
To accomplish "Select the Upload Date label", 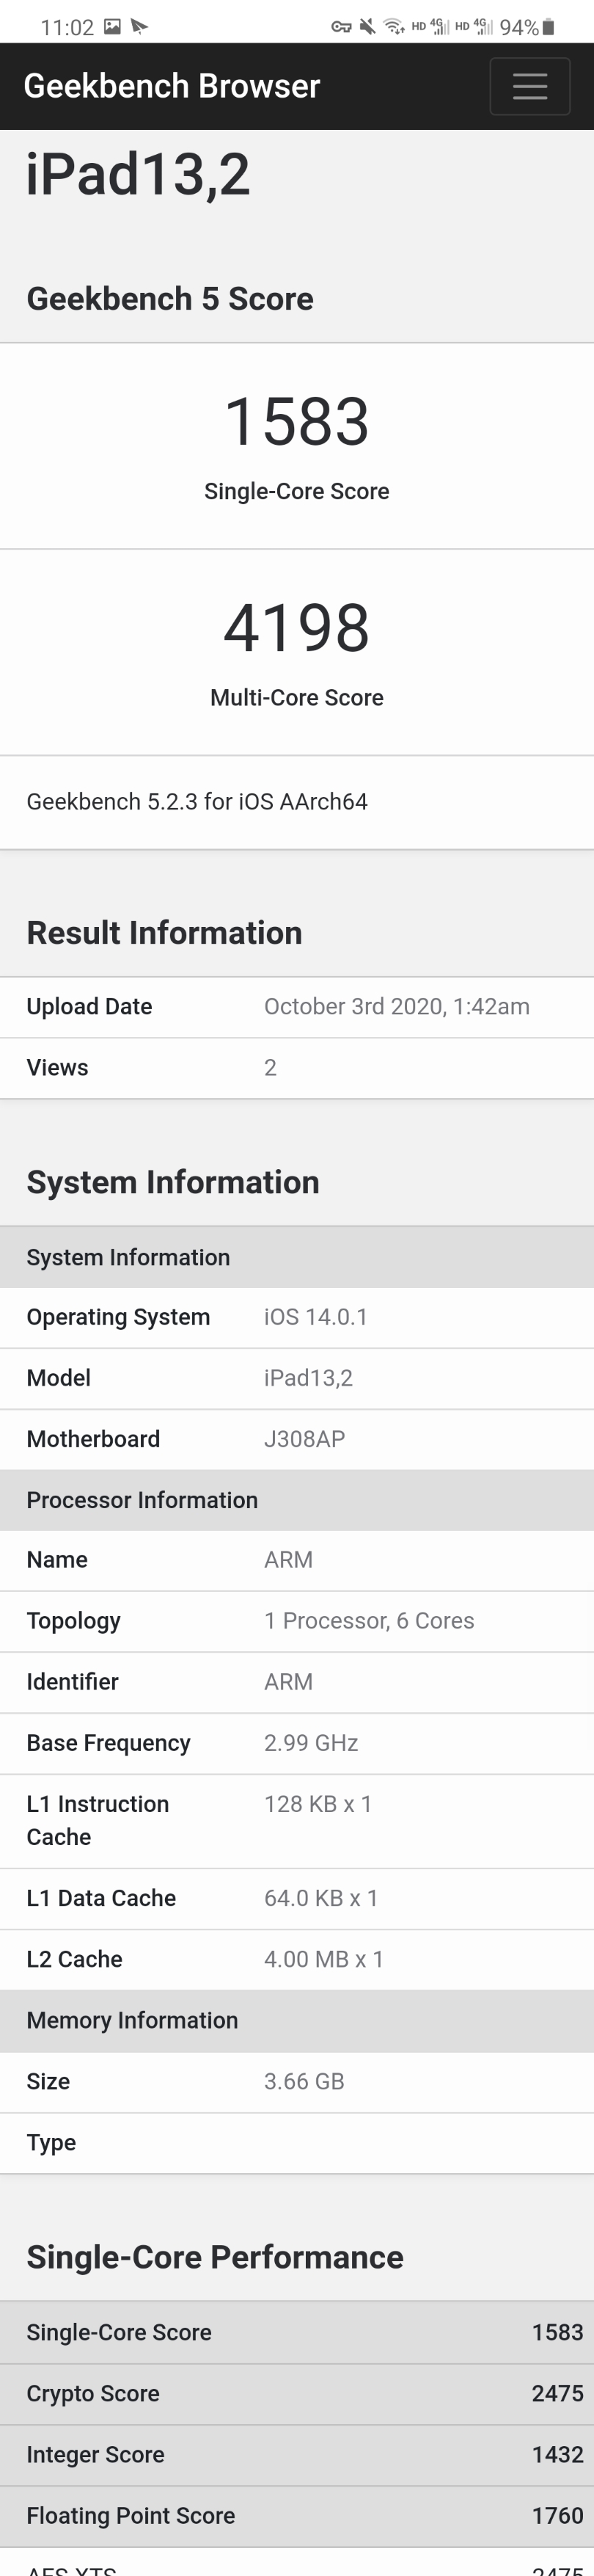I will point(89,1007).
